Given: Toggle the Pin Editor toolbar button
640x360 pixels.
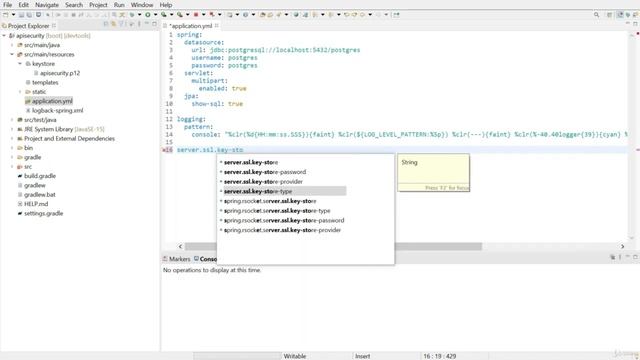Looking at the screenshot, I should click(396, 15).
